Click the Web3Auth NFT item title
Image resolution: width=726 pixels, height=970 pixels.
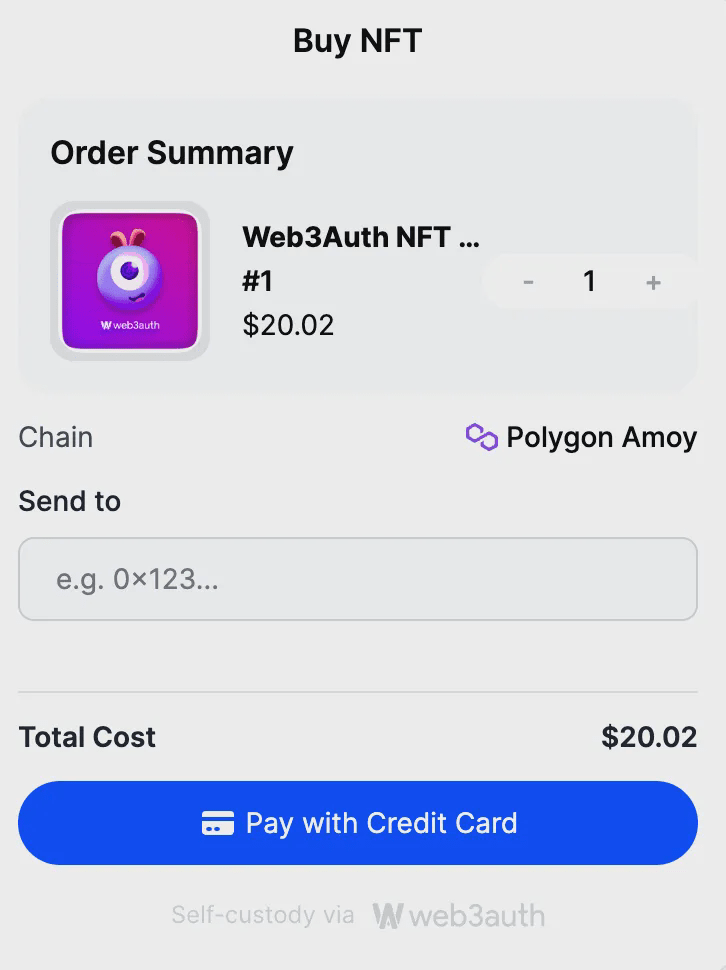click(x=360, y=237)
